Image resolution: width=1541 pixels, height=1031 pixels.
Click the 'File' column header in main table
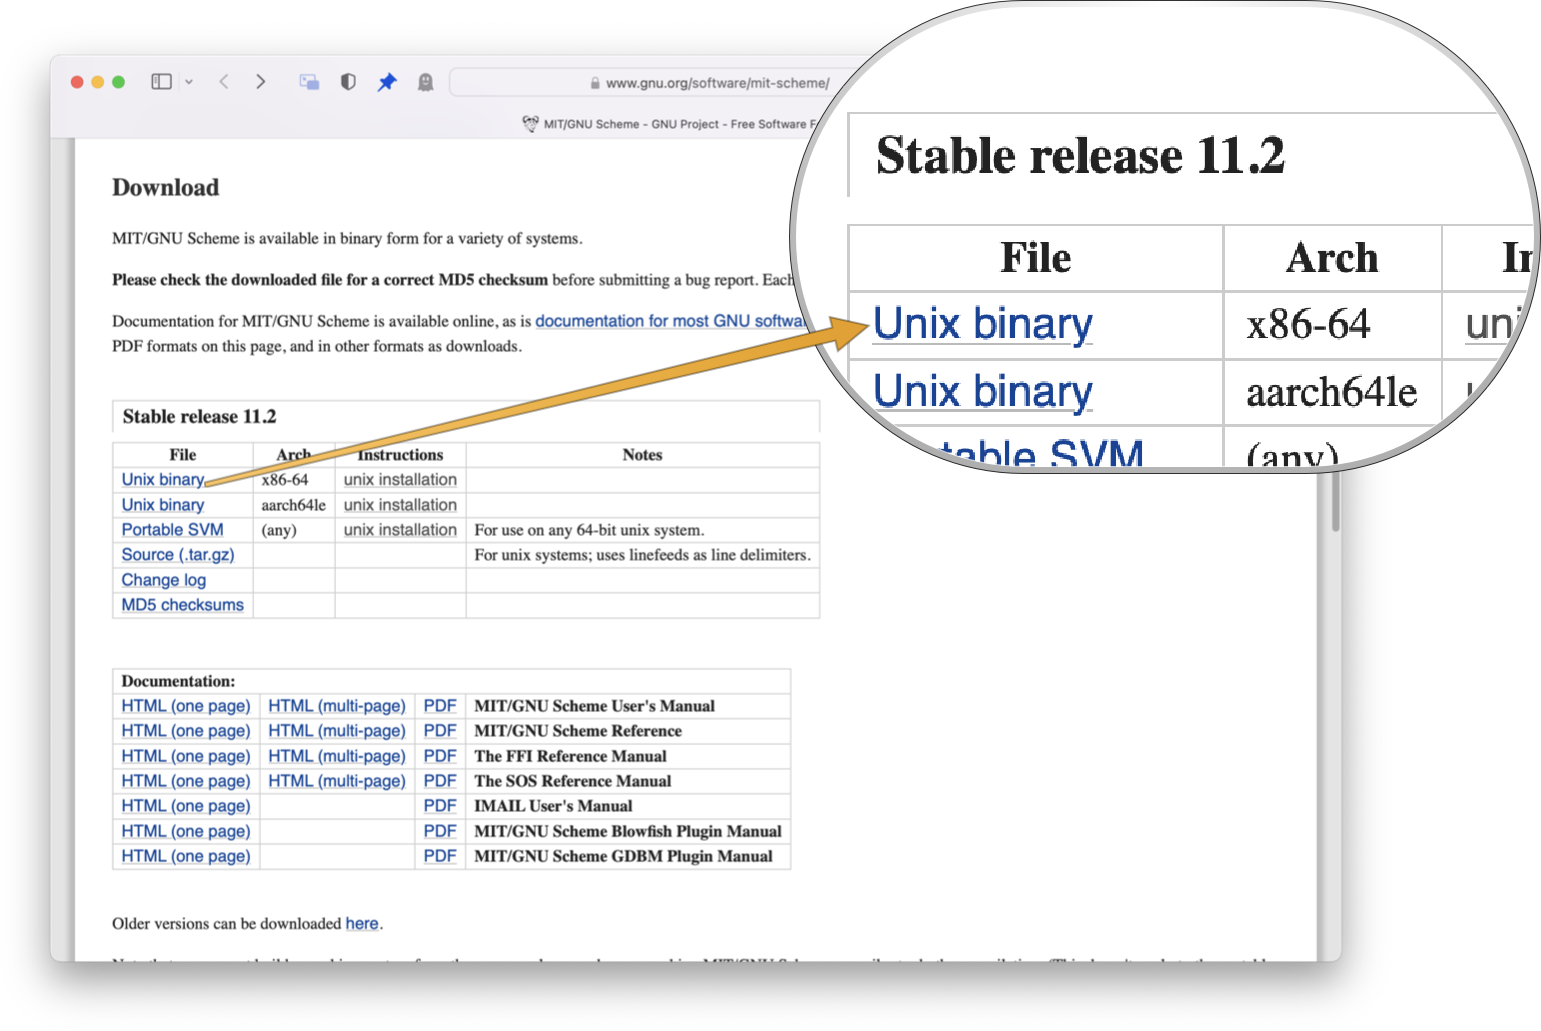pos(183,455)
